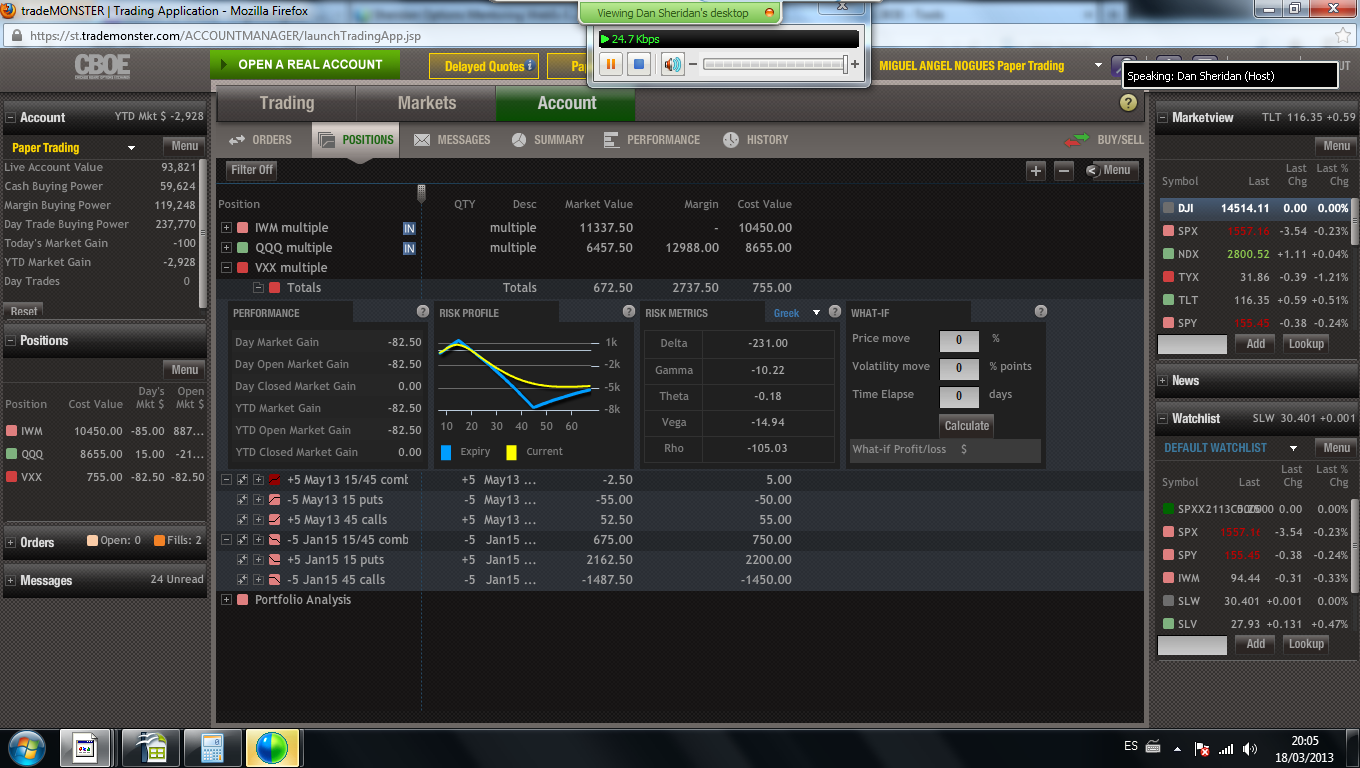Click the Buy/Sell arrows icon

pyautogui.click(x=1077, y=140)
